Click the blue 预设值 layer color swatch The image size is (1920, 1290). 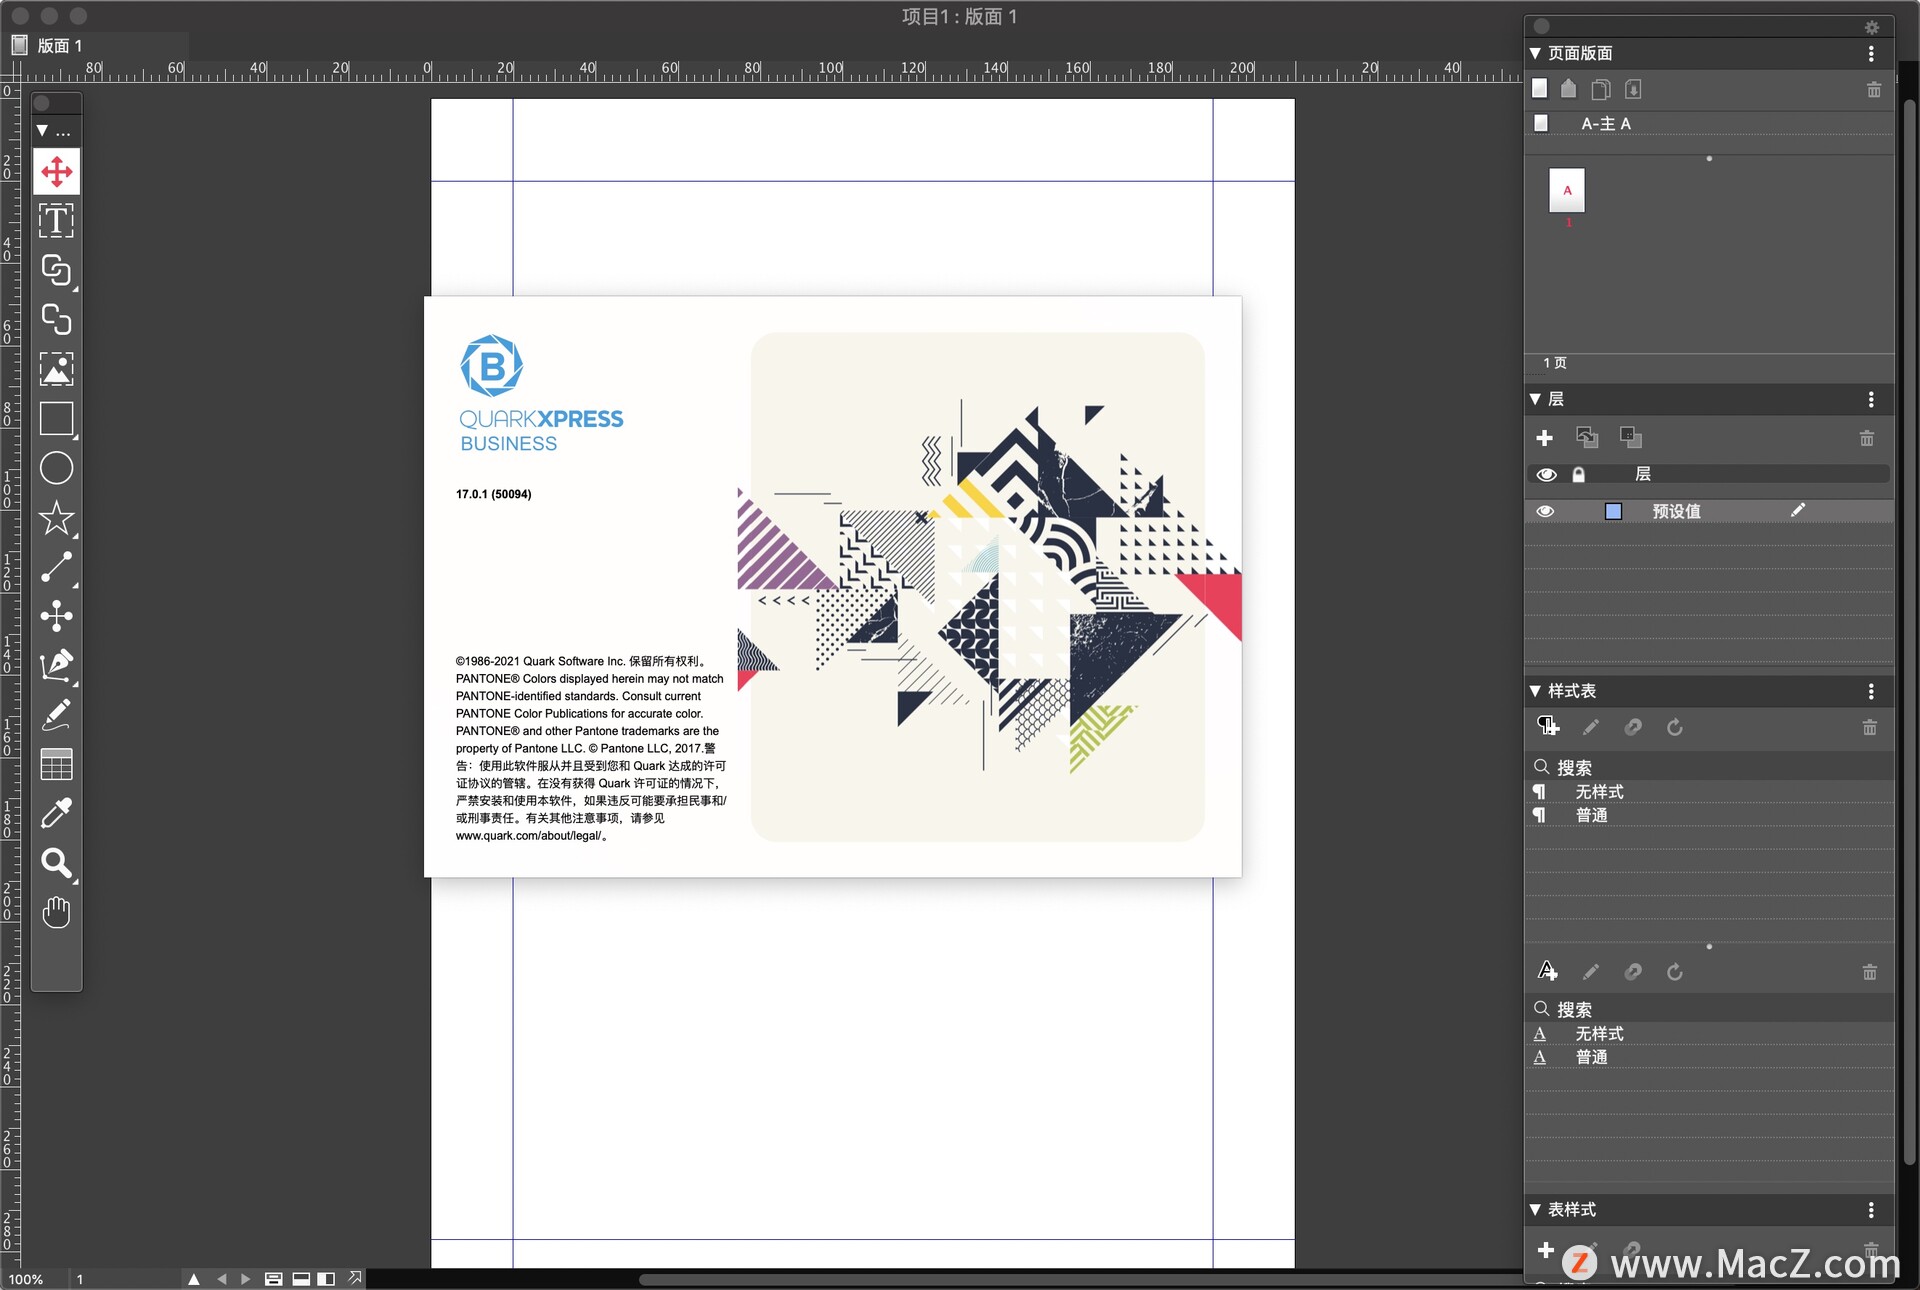1613,511
